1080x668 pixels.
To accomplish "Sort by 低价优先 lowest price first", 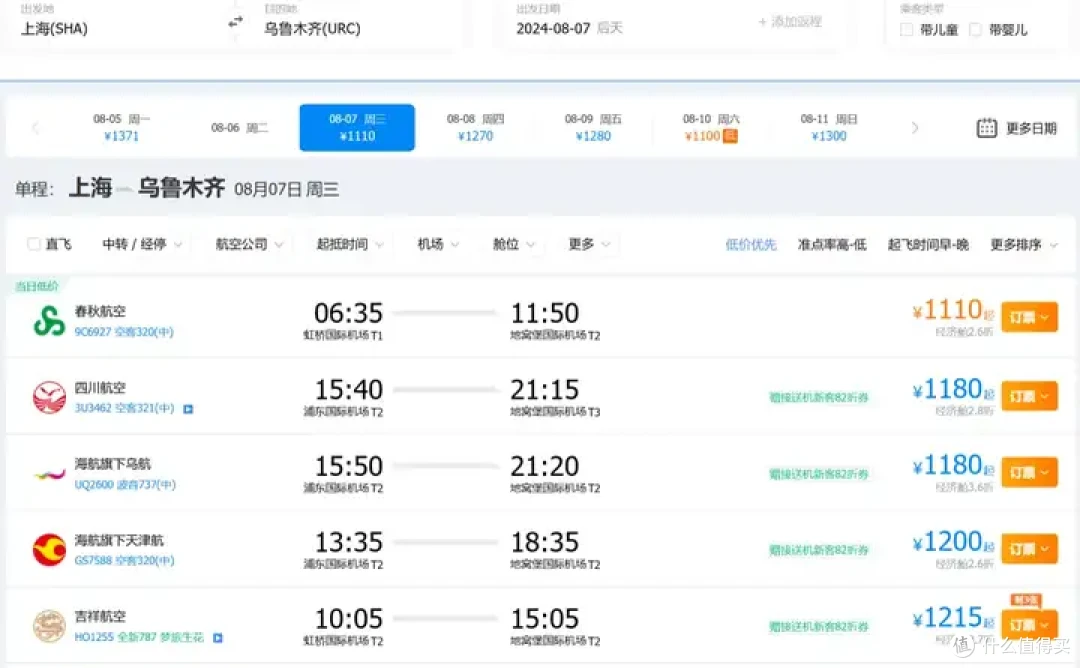I will (x=751, y=244).
